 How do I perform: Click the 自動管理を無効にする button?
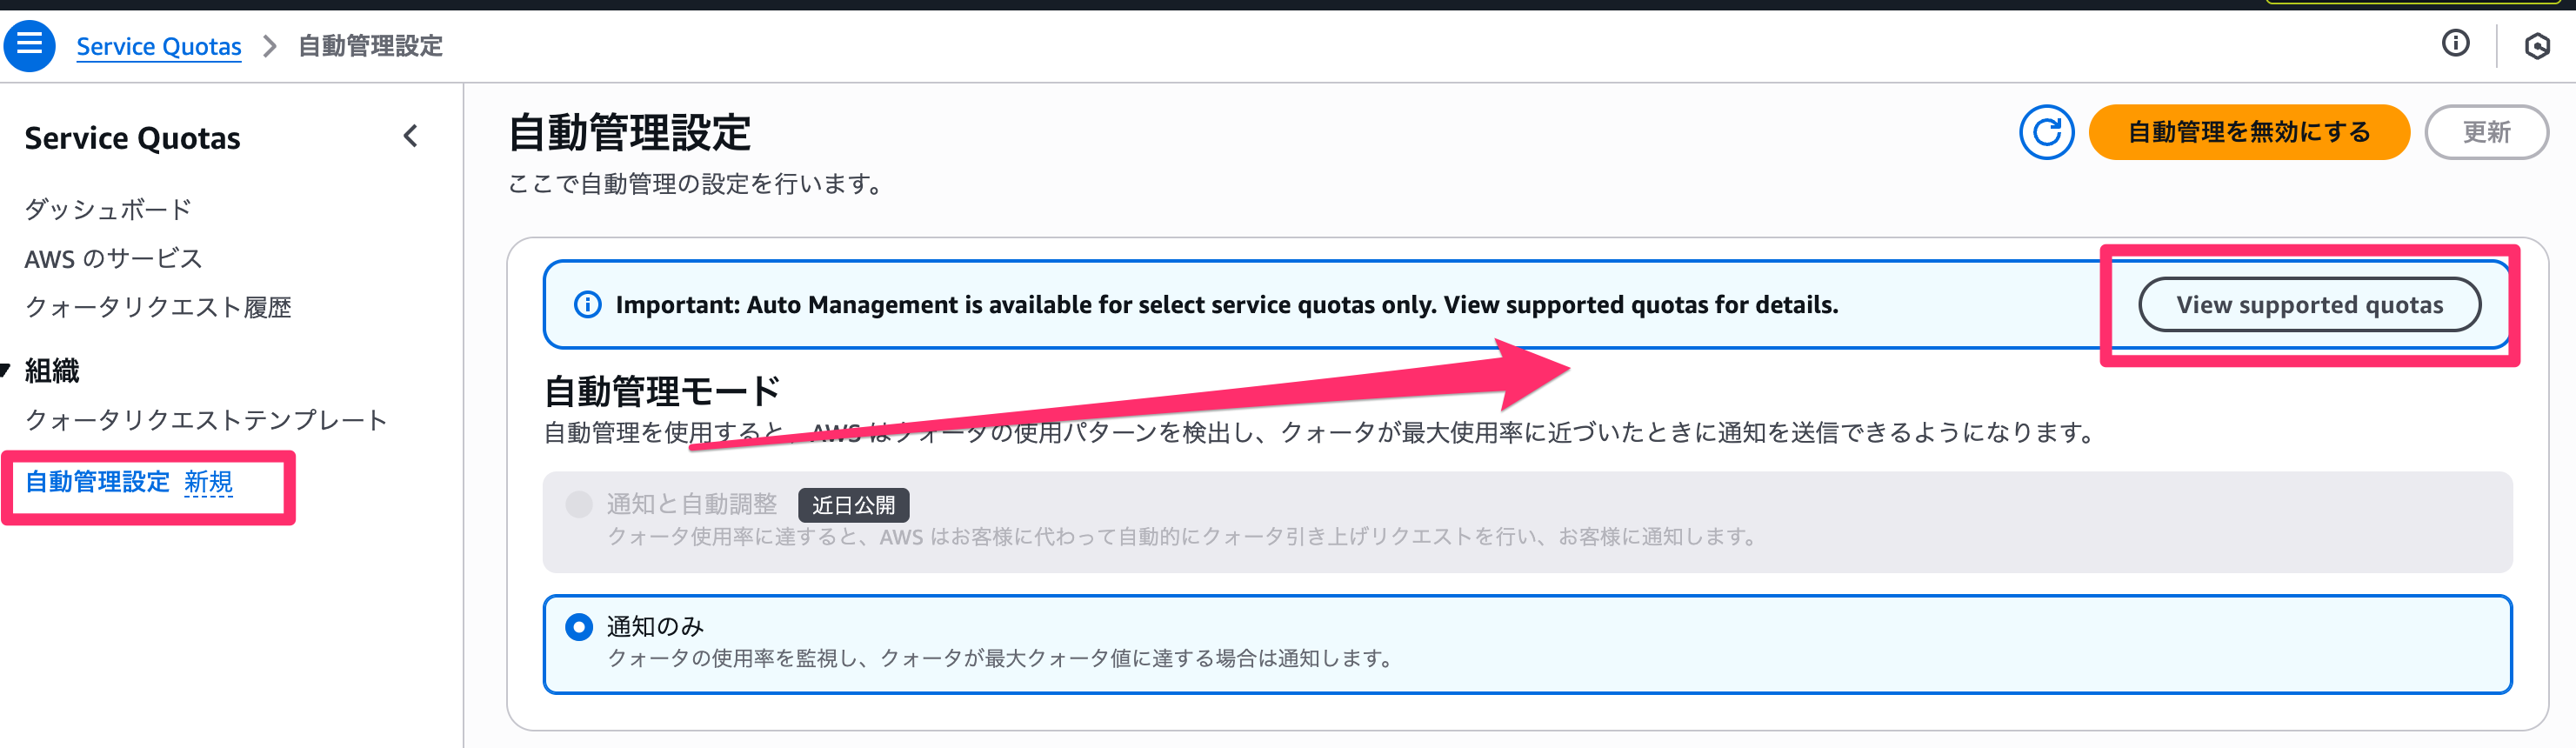pos(2248,132)
